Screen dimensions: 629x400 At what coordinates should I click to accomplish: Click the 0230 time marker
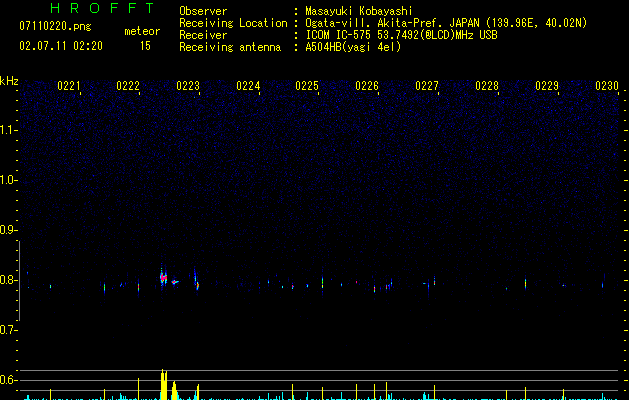pyautogui.click(x=607, y=86)
